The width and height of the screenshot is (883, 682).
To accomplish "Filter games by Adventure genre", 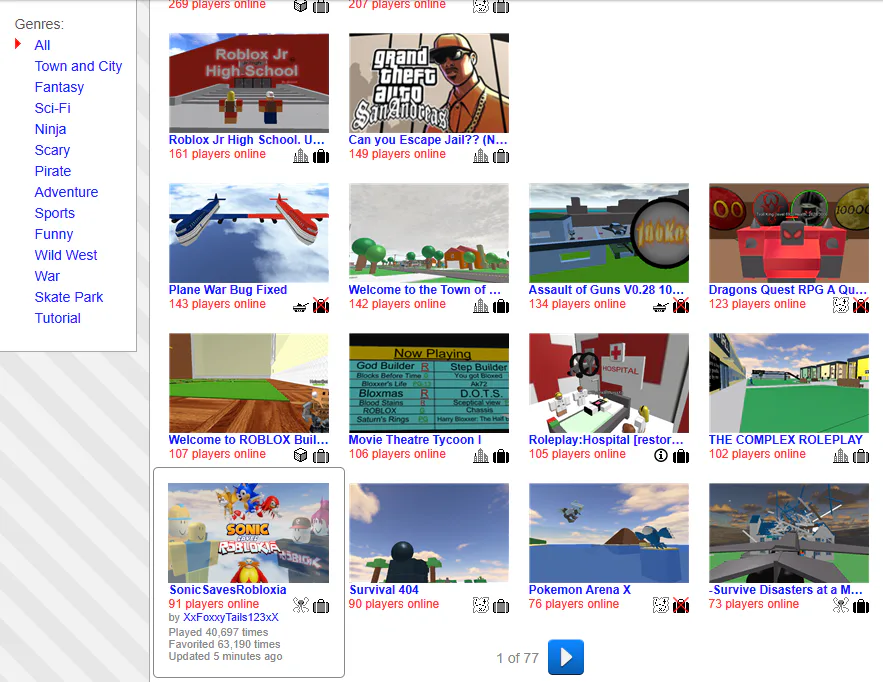I will (x=66, y=192).
